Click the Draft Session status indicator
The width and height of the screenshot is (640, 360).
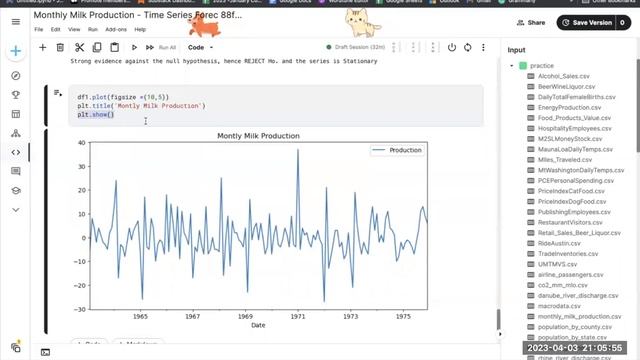click(x=356, y=47)
